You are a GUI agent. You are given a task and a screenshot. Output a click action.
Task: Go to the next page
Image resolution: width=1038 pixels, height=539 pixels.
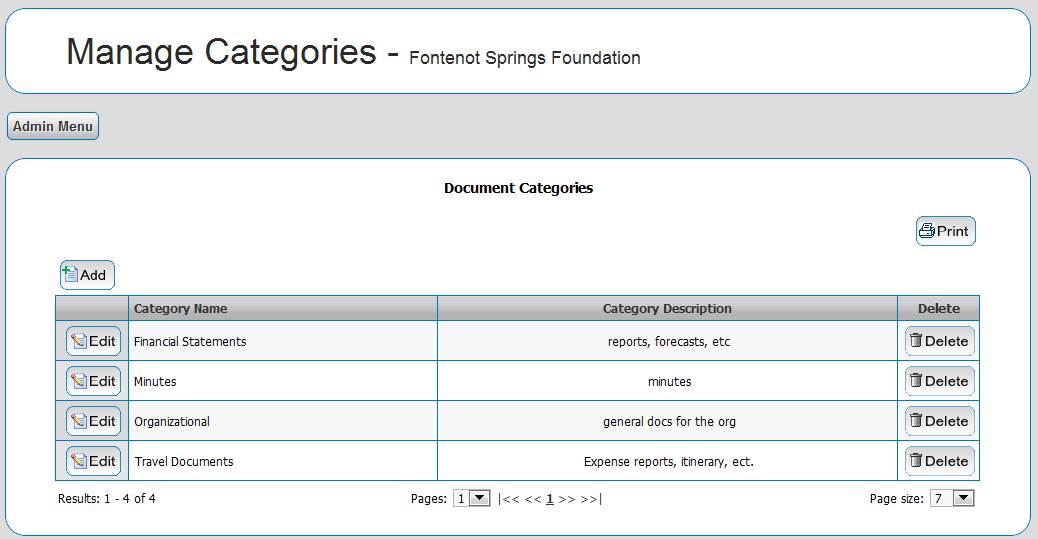coord(567,499)
